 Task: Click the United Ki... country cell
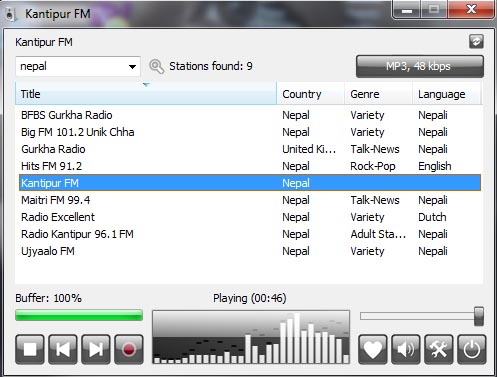point(309,149)
